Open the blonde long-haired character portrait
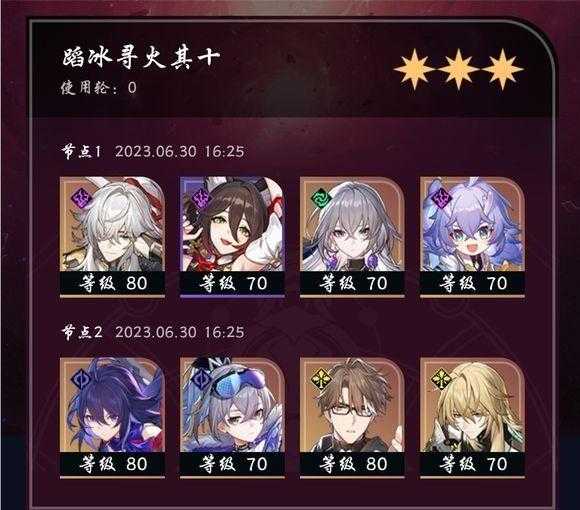580x510 pixels. click(472, 418)
